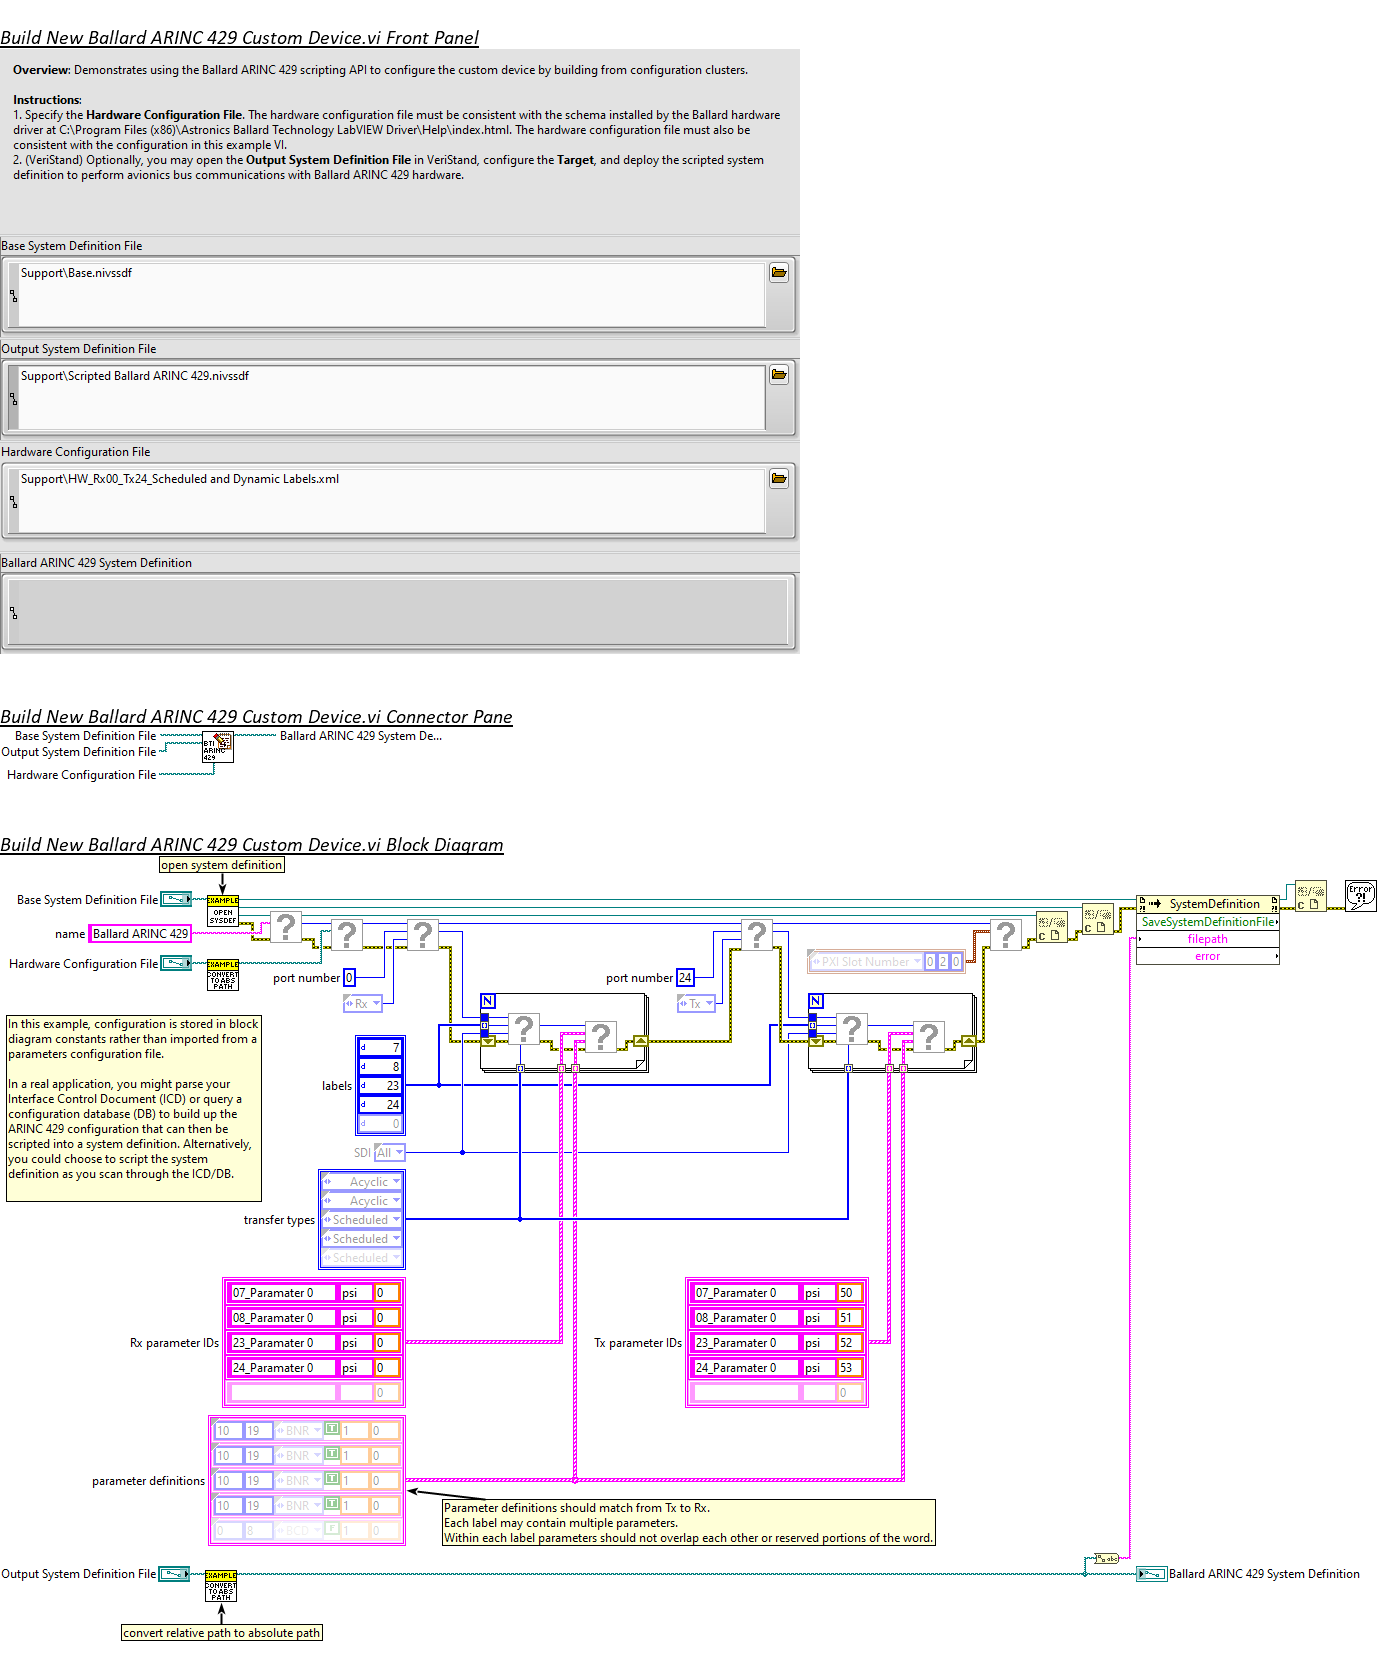Click the Base System Definition File path terminal
The width and height of the screenshot is (1377, 1666).
click(x=176, y=899)
